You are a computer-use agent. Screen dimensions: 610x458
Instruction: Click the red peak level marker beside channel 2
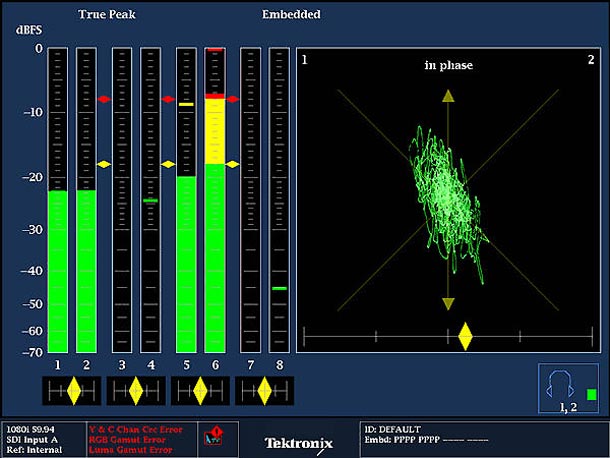coord(104,99)
